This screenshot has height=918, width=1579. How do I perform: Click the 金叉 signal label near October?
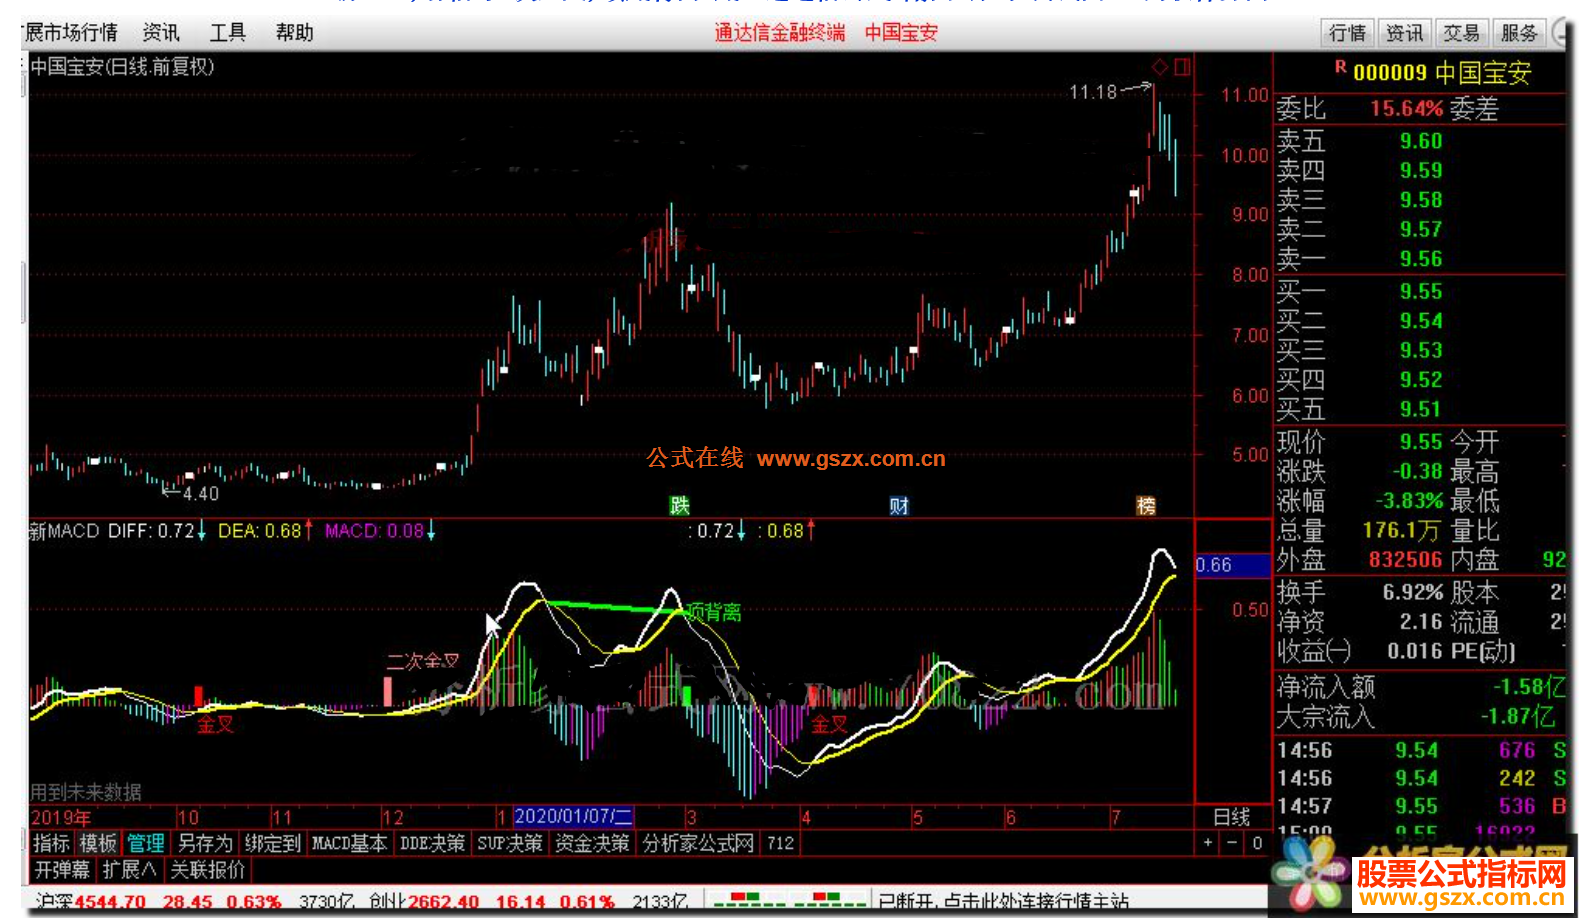pyautogui.click(x=215, y=724)
